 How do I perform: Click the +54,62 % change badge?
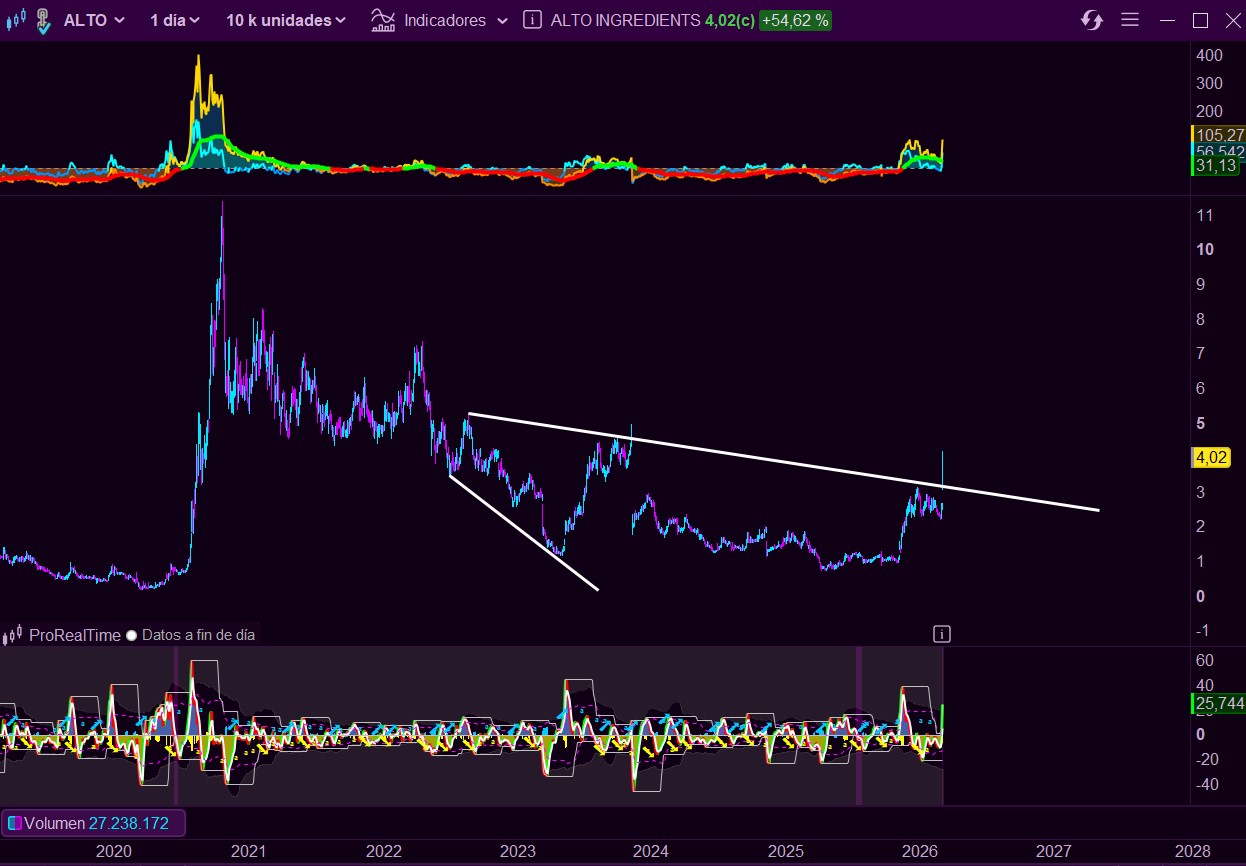tap(794, 20)
